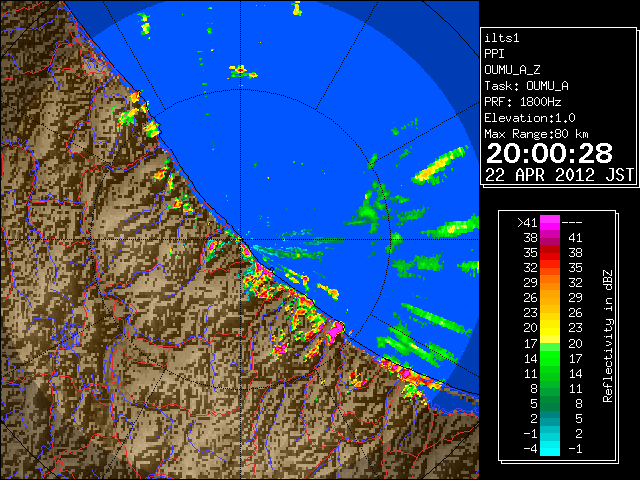The height and width of the screenshot is (480, 640).
Task: Pick the magenta swatch atop the reflectivity scale
Action: pos(550,223)
